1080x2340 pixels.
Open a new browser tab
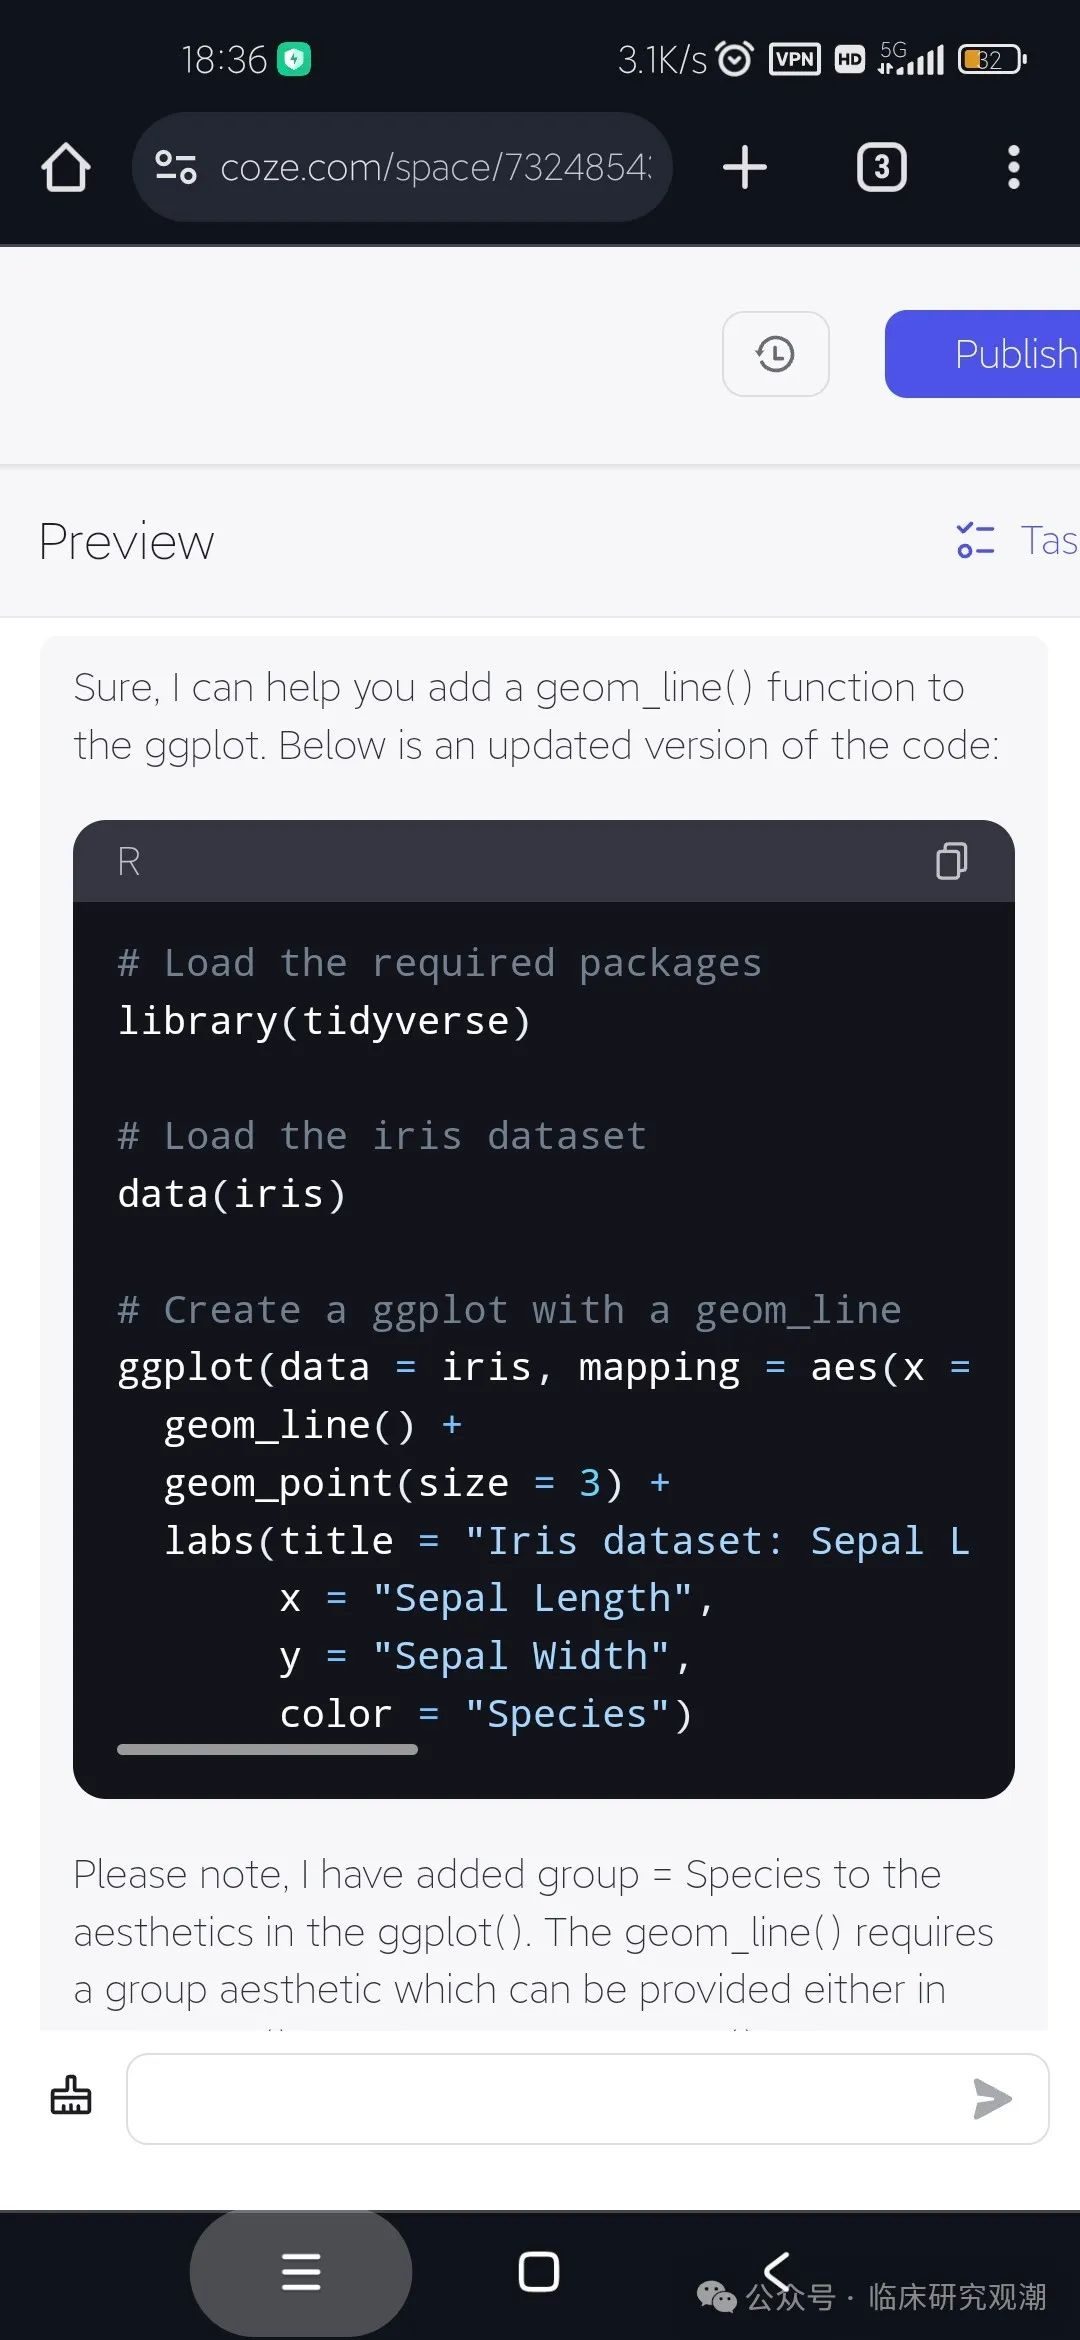coord(745,167)
